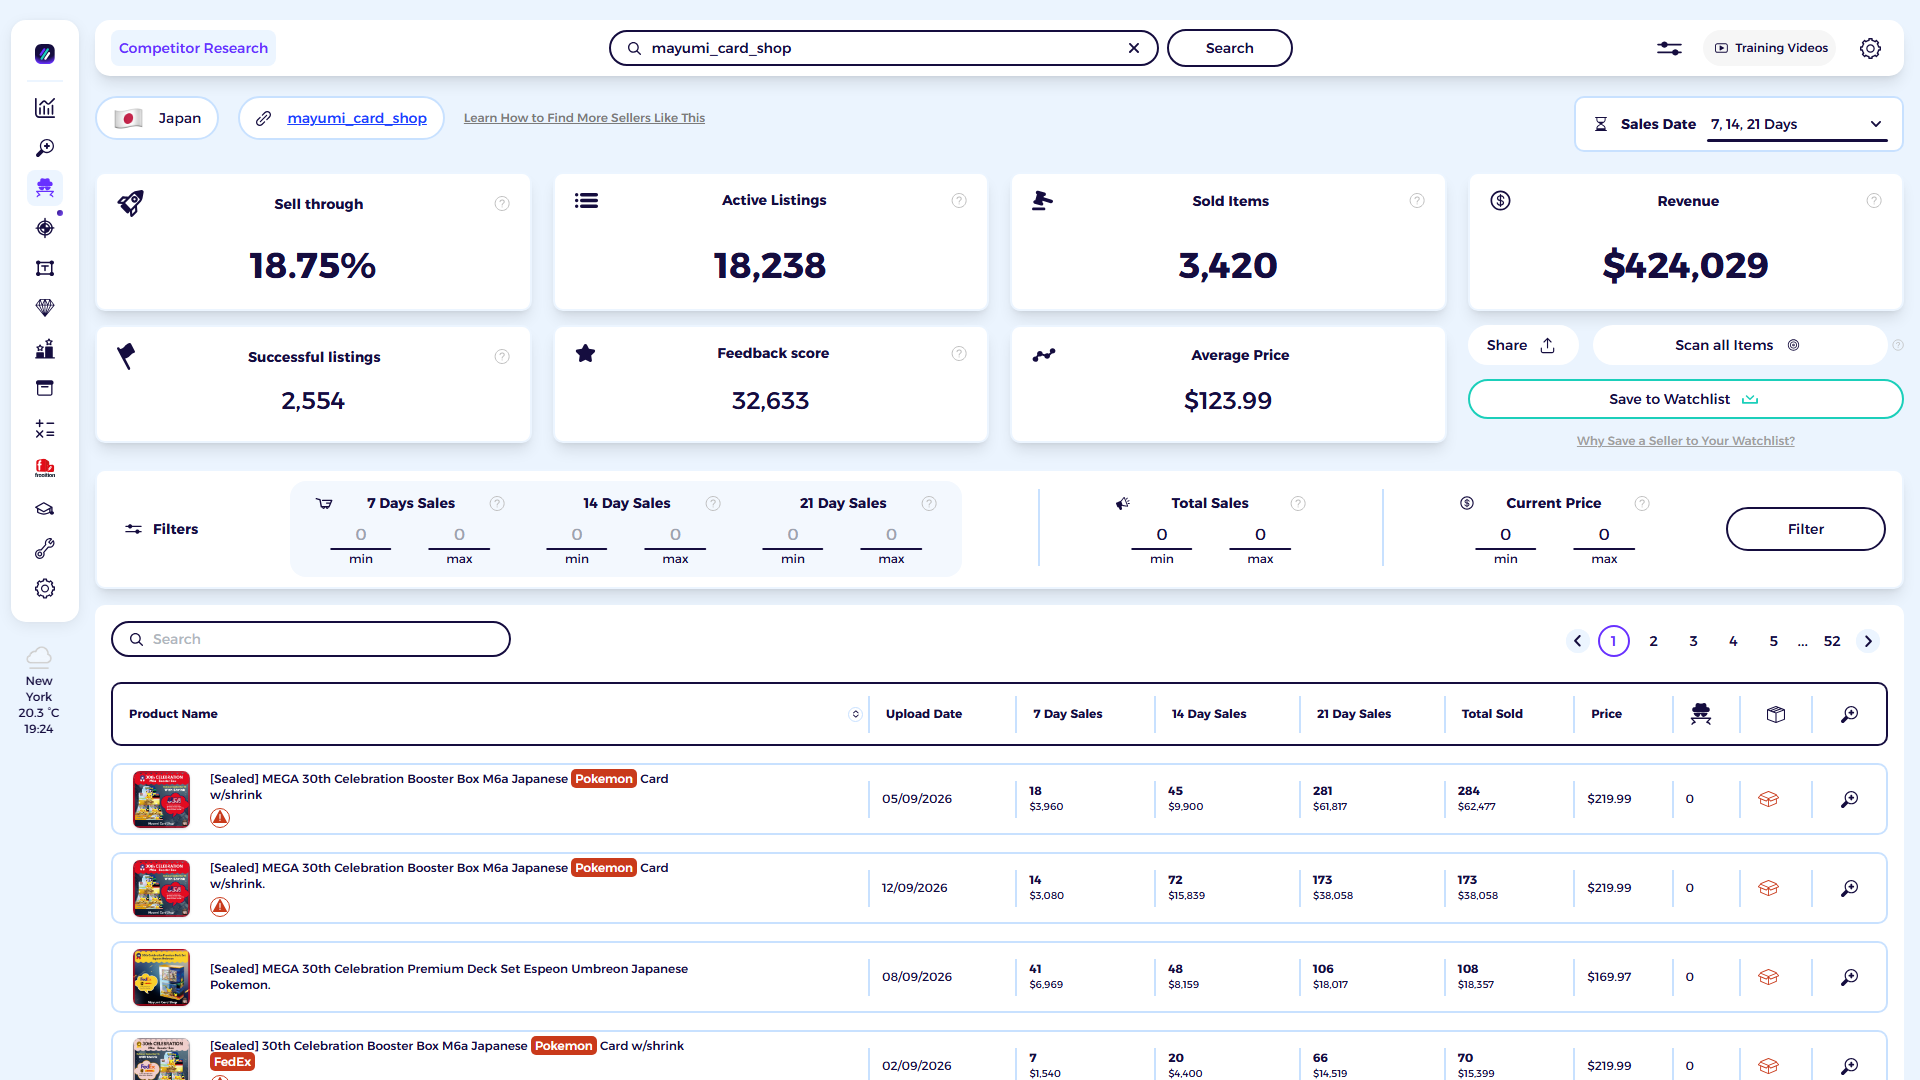Image resolution: width=1920 pixels, height=1080 pixels.
Task: Clear the mayumi_card_shop search text
Action: [1134, 48]
